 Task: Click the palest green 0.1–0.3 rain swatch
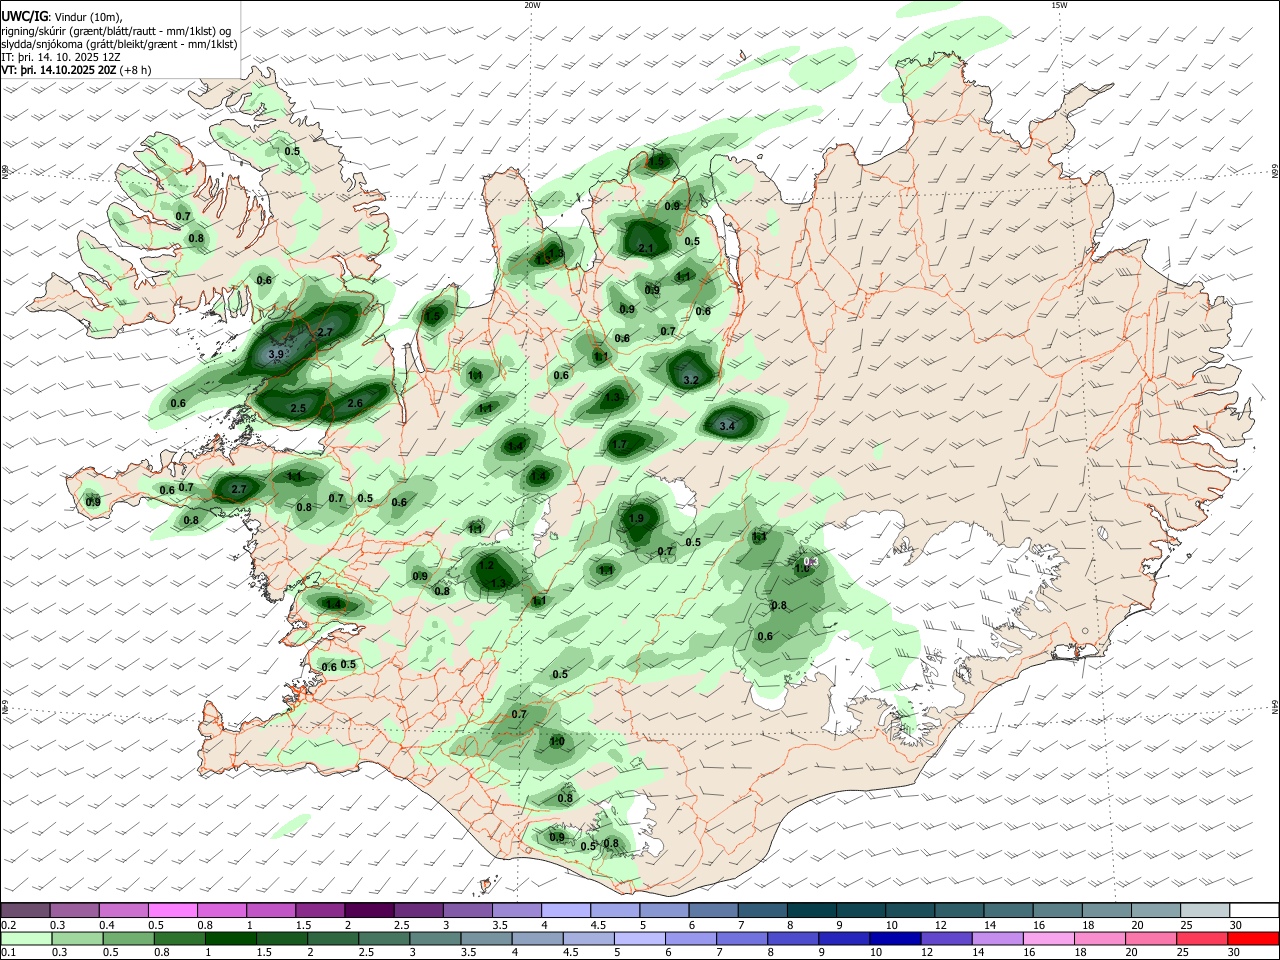[x=27, y=938]
